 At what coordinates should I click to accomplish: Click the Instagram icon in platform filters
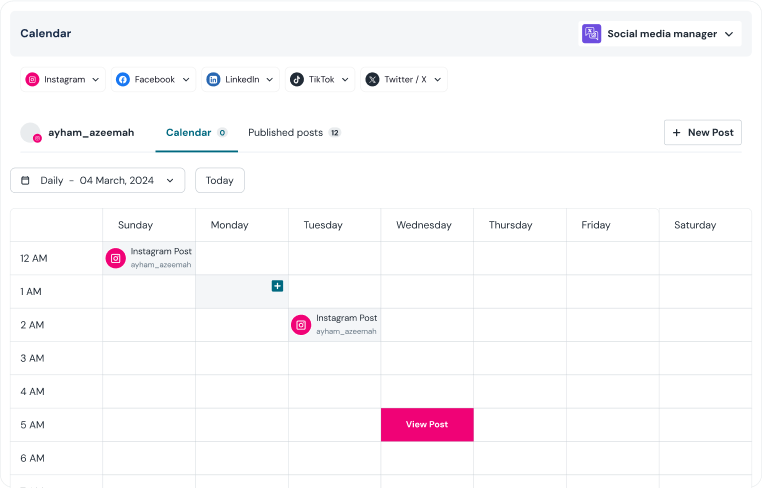[33, 80]
